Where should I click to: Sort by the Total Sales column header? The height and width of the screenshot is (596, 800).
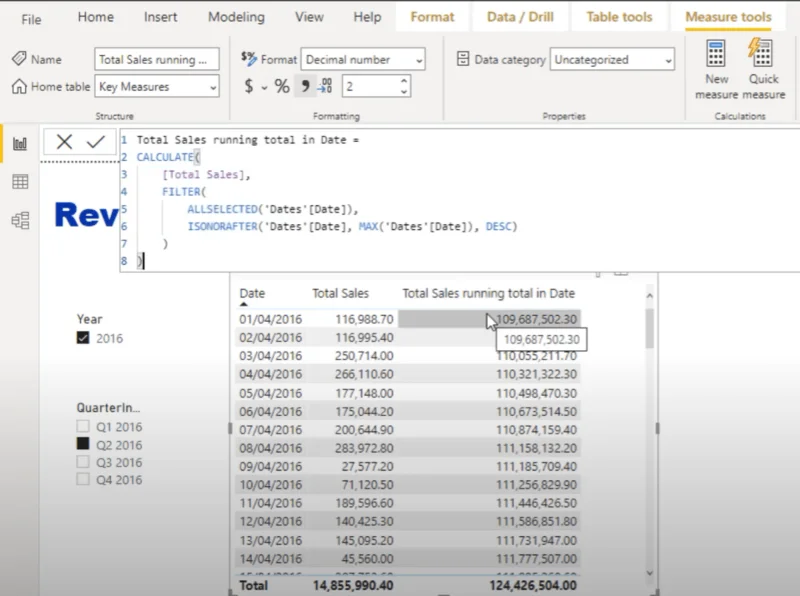[340, 293]
